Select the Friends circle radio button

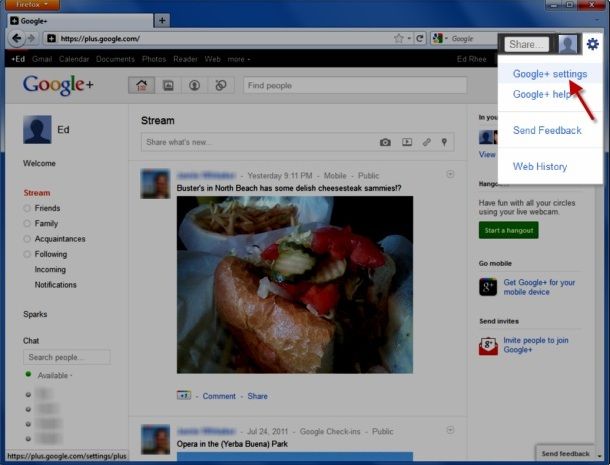tap(27, 208)
